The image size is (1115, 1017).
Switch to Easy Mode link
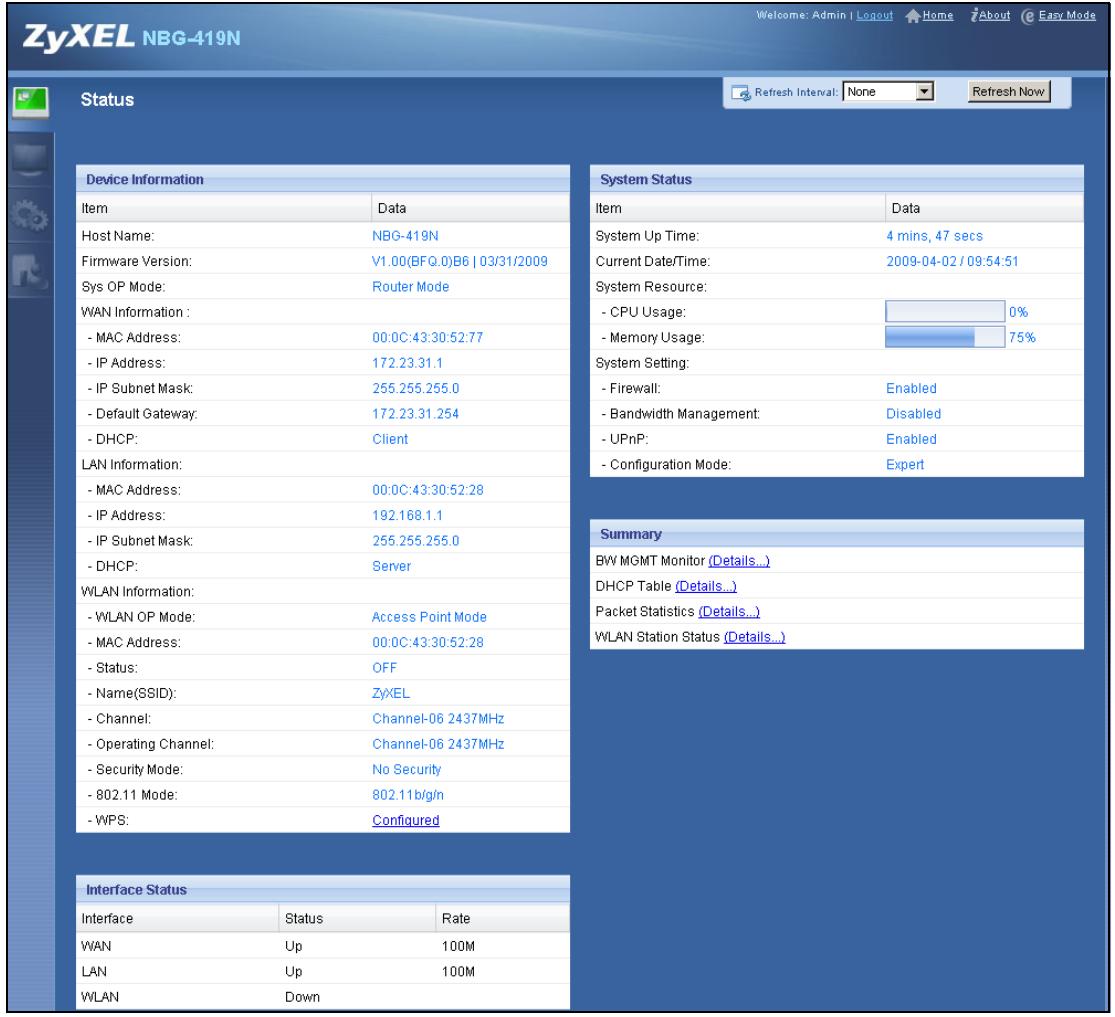tap(1067, 16)
